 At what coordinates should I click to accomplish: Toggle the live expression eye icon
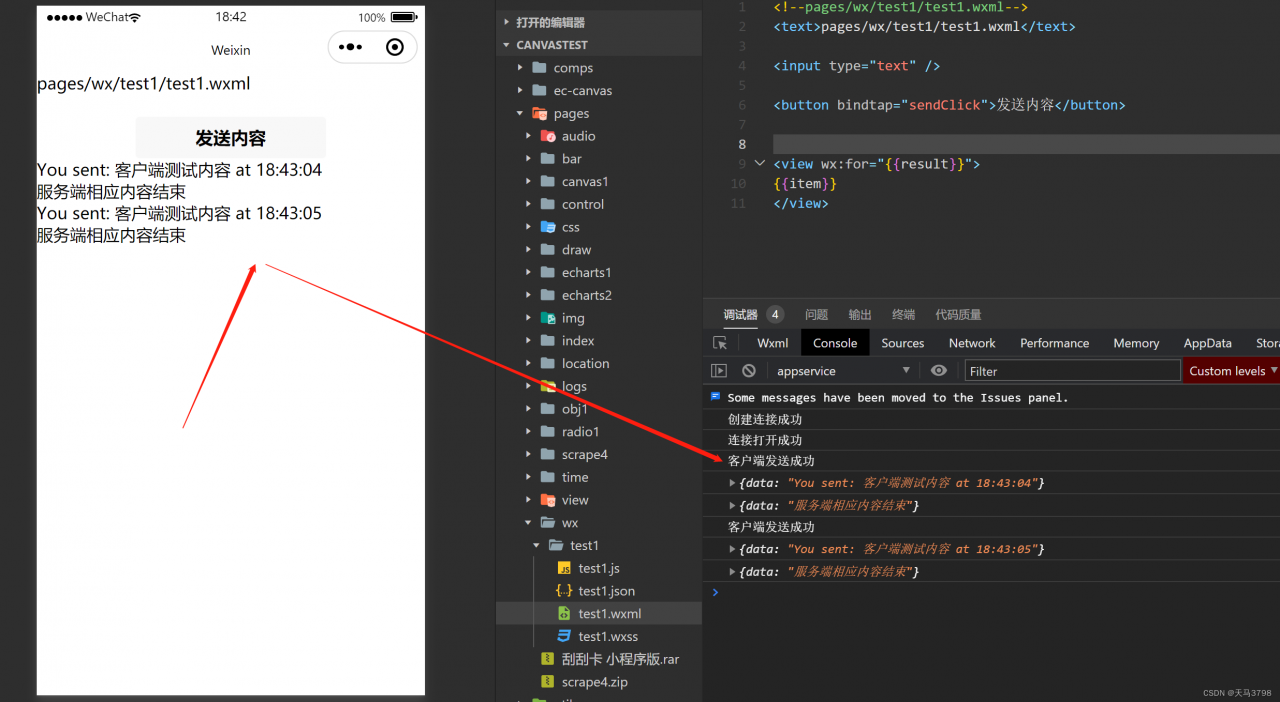point(938,371)
